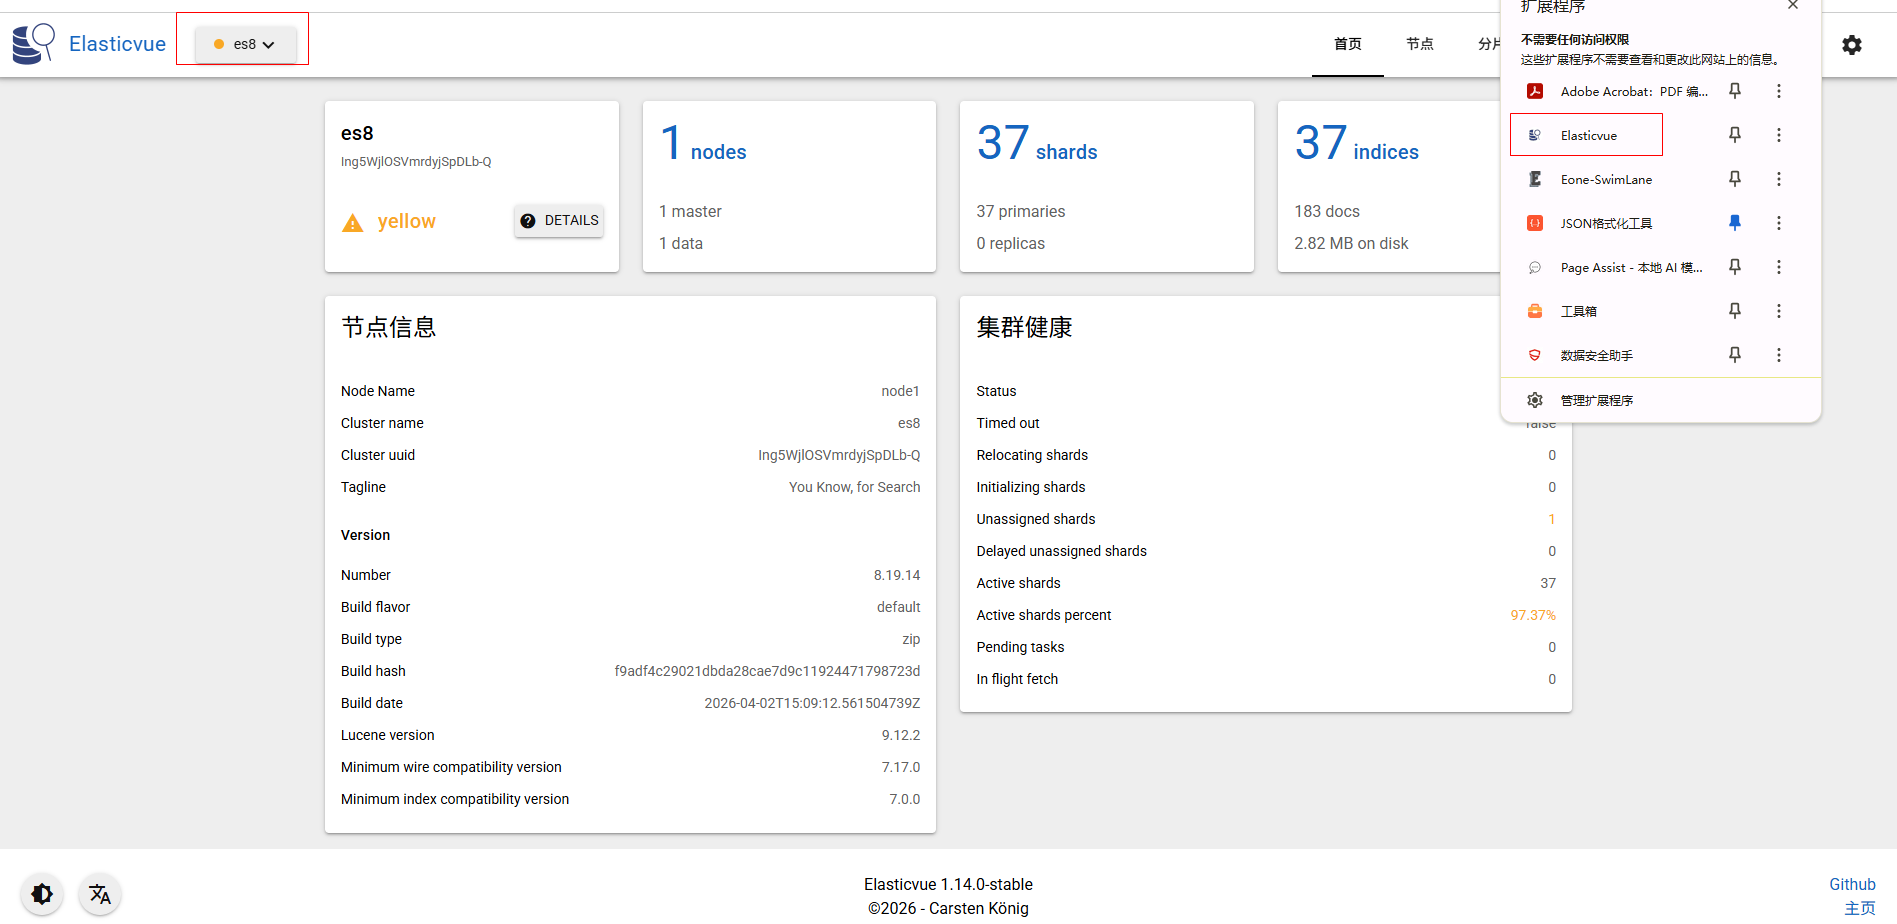Open the 主页 homepage link
This screenshot has width=1897, height=924.
click(x=1860, y=908)
